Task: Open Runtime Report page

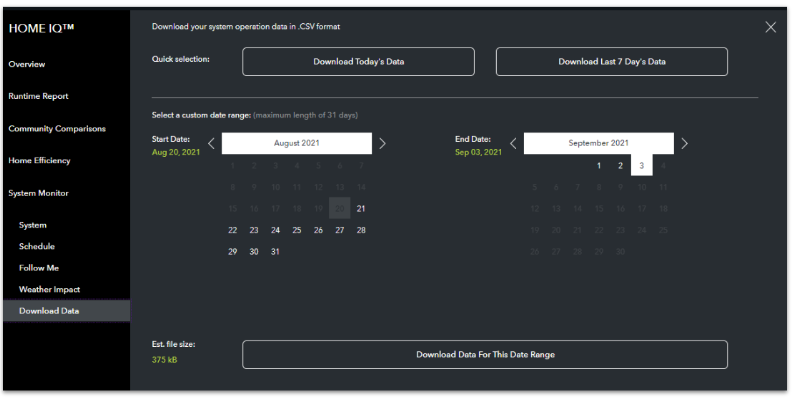Action: click(x=39, y=96)
